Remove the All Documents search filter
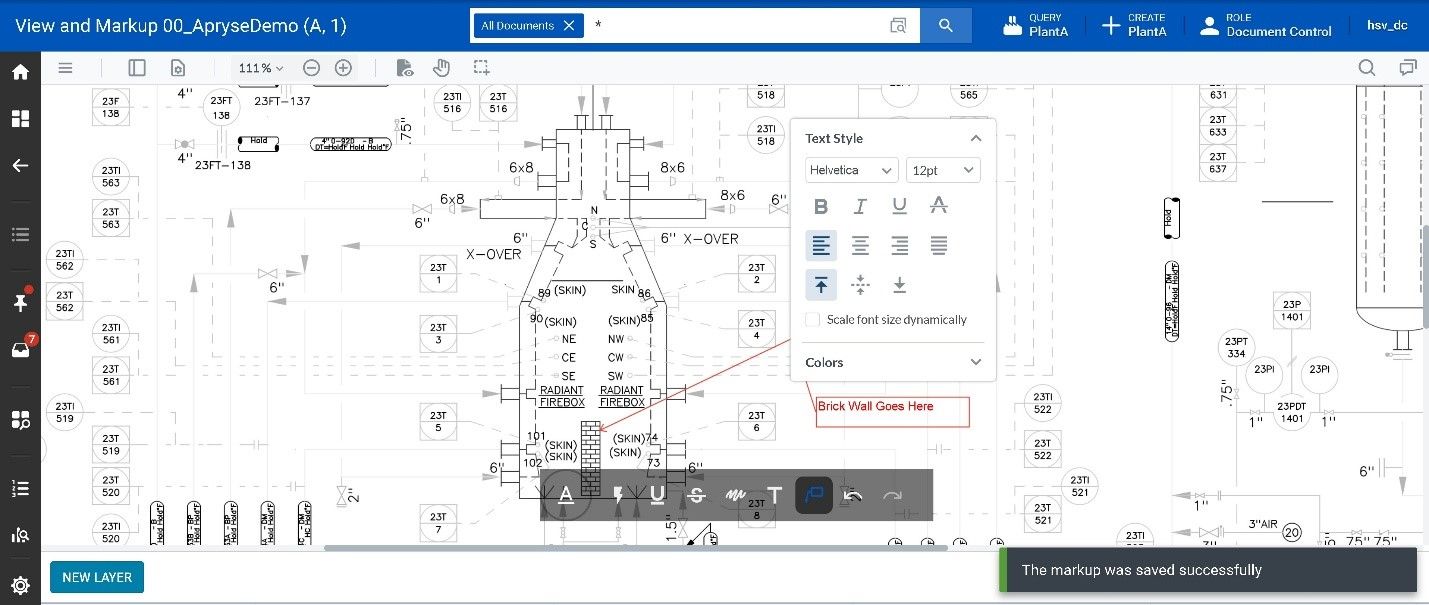The image size is (1429, 605). 568,26
